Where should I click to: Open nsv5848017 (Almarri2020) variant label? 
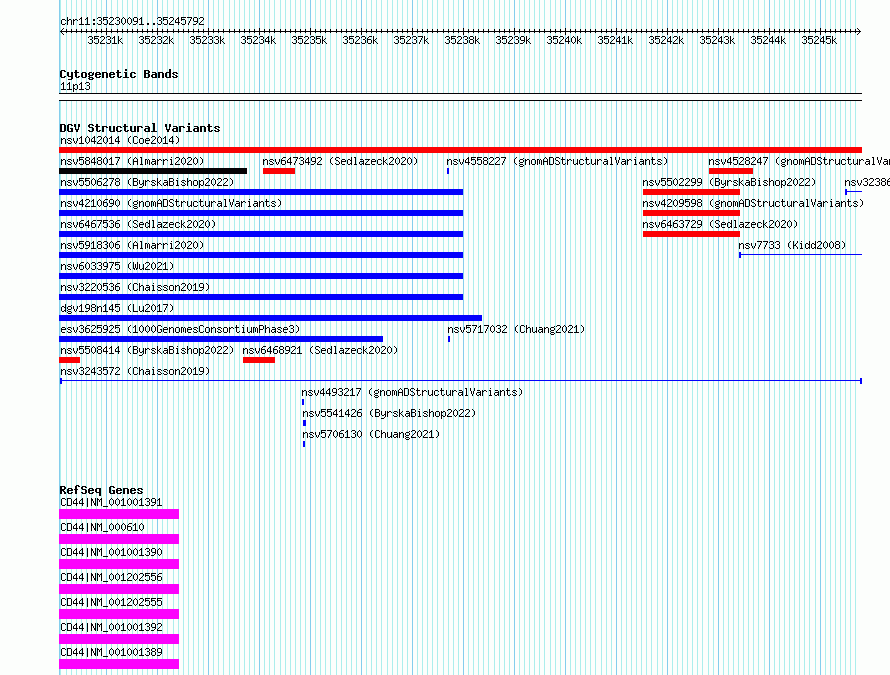(x=132, y=161)
